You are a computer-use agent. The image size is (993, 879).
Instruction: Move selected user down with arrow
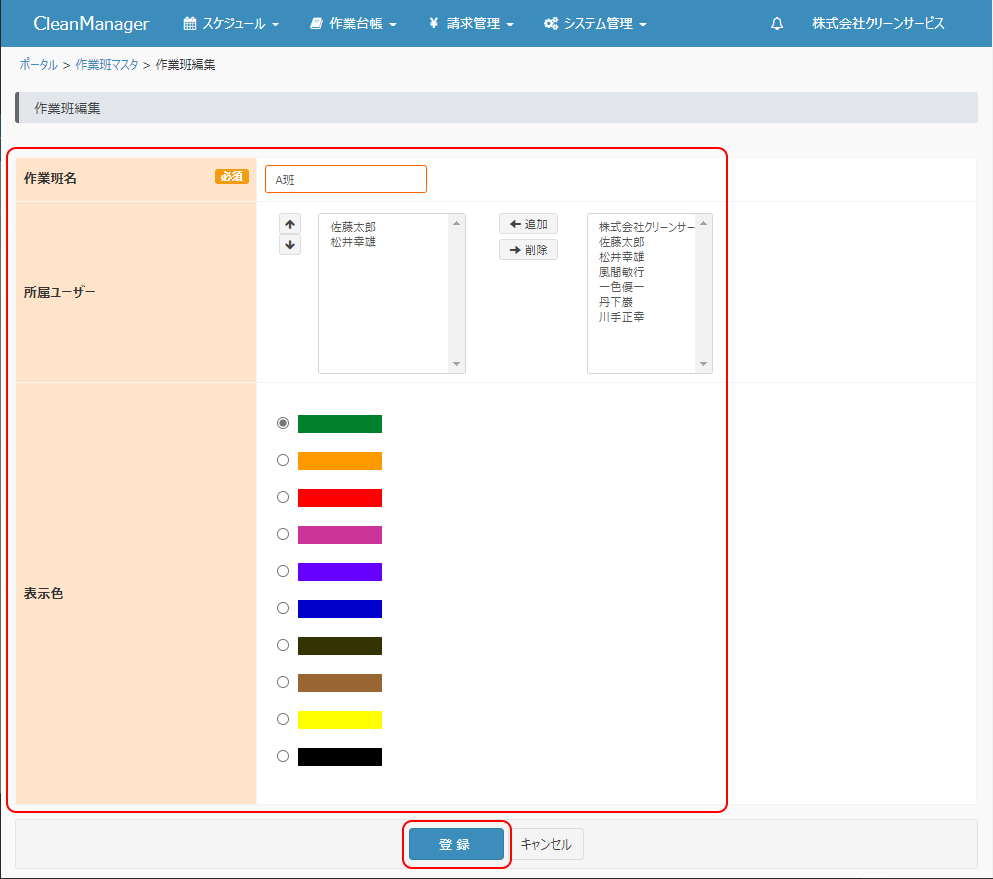click(x=290, y=245)
